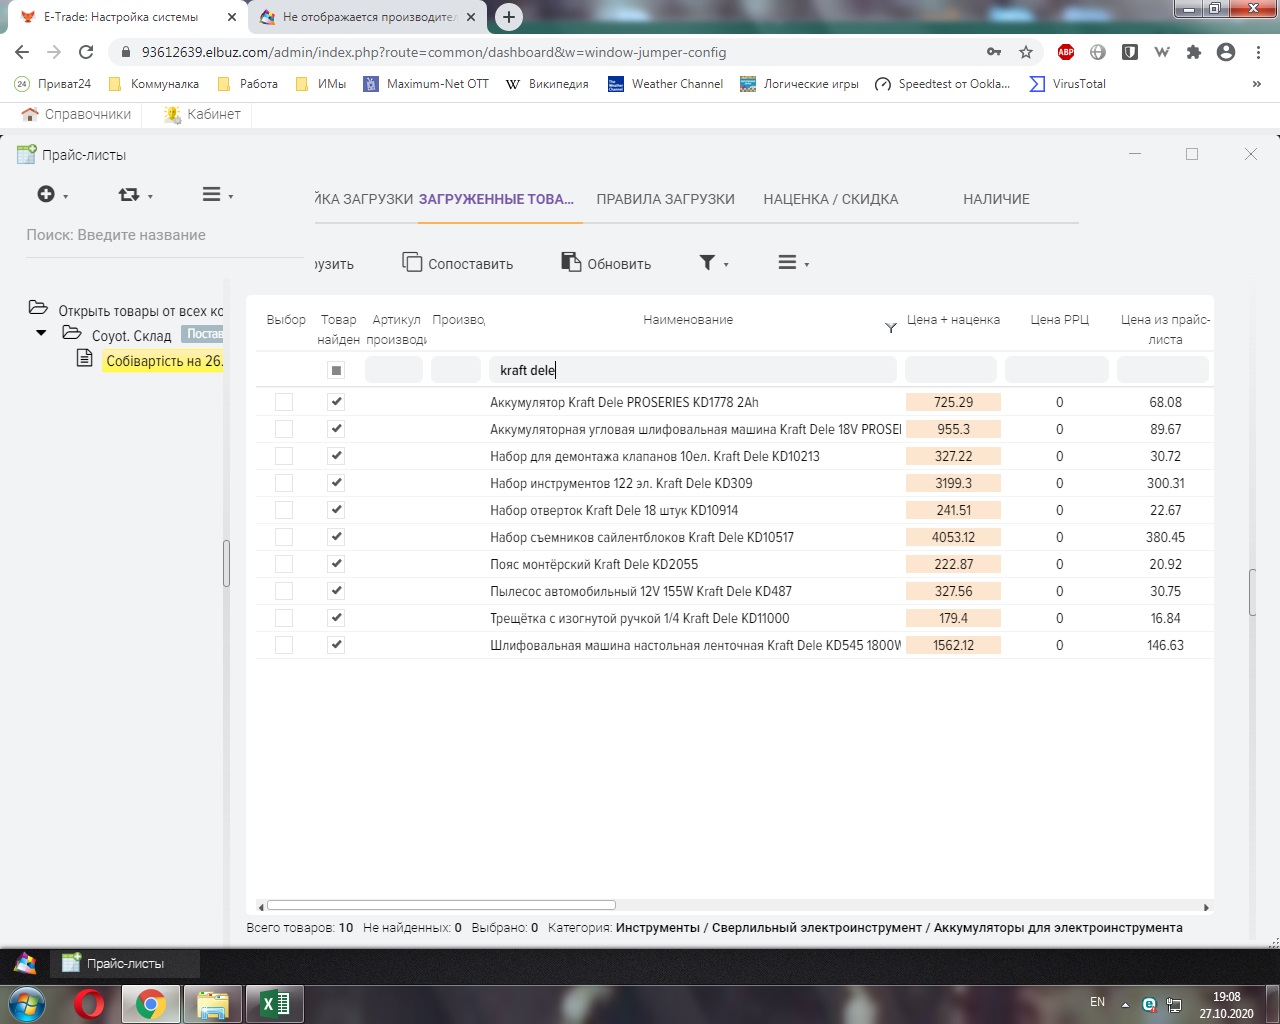Toggle Товар найден checkbox for Набор съемников row
Screen dimensions: 1280x1024
(x=336, y=537)
